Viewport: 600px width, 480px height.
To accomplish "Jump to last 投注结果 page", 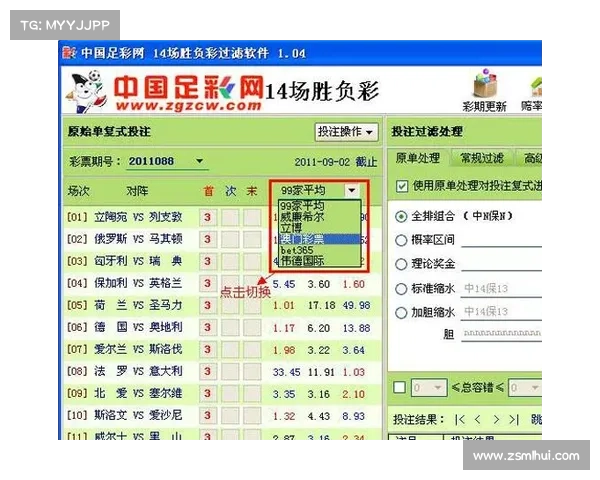I will click(514, 420).
